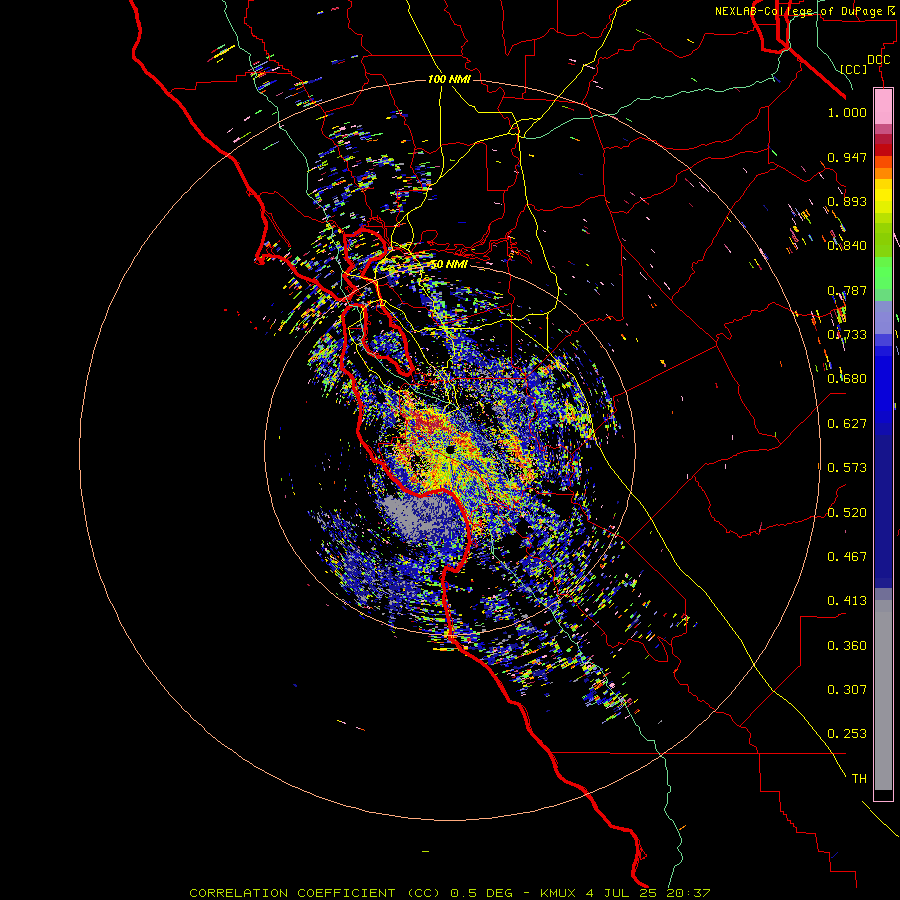
Task: Click the 0.253 scale value
Action: [x=847, y=734]
